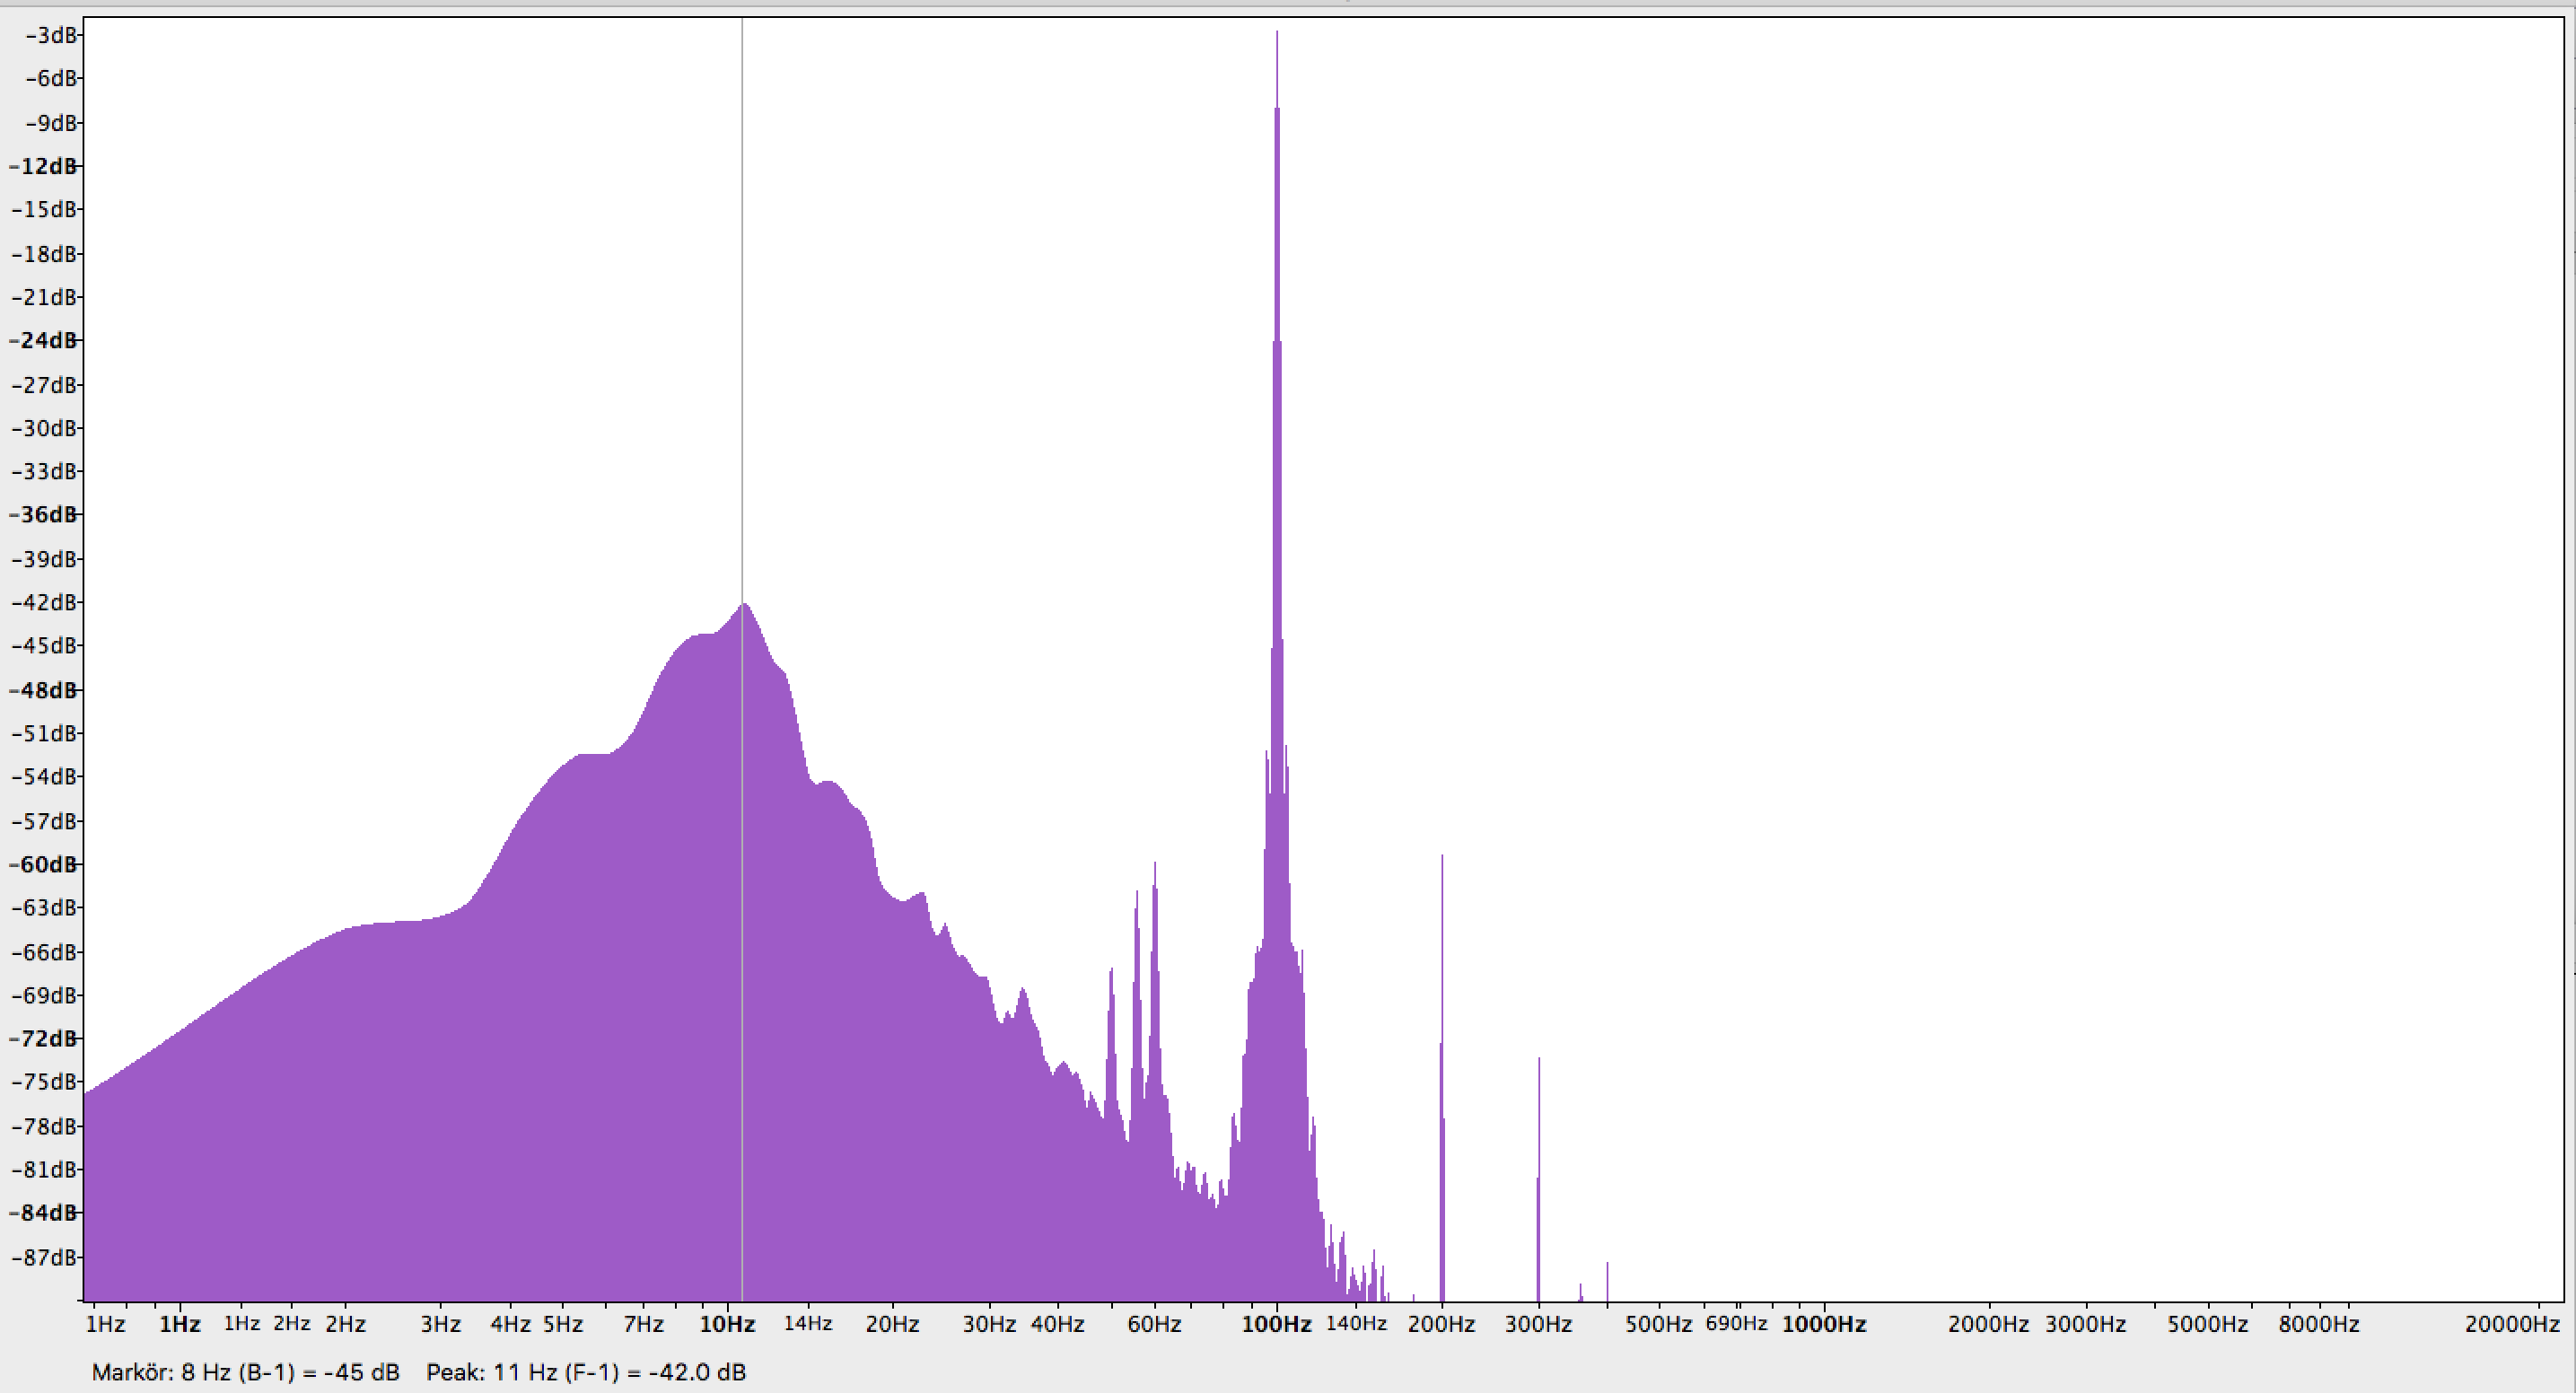2576x1393 pixels.
Task: Click the -66dB axis label
Action: 44,952
